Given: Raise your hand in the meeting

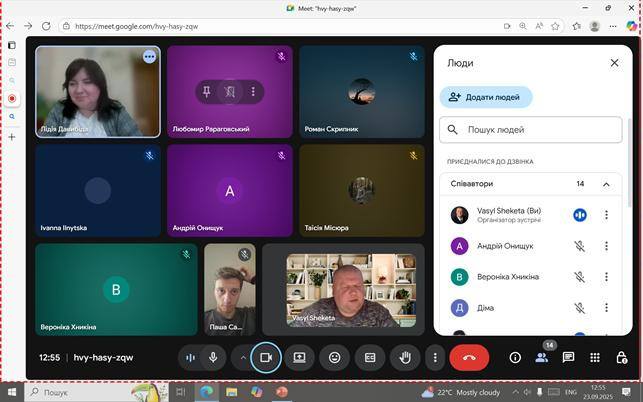Looking at the screenshot, I should tap(404, 357).
